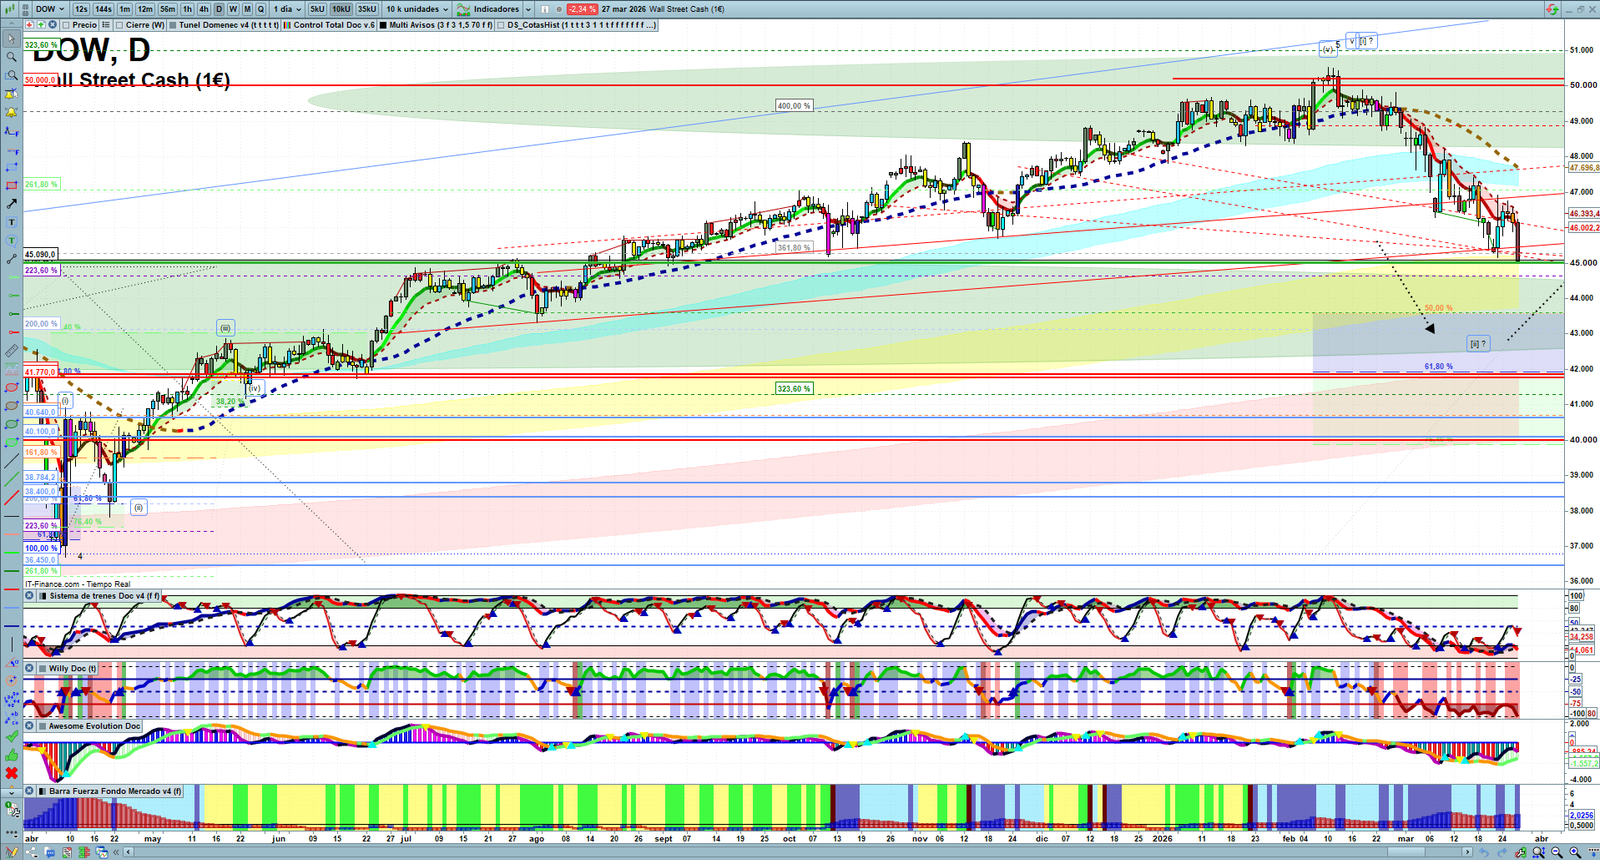Open the DOW instrument dropdown
1600x860 pixels.
click(x=49, y=9)
